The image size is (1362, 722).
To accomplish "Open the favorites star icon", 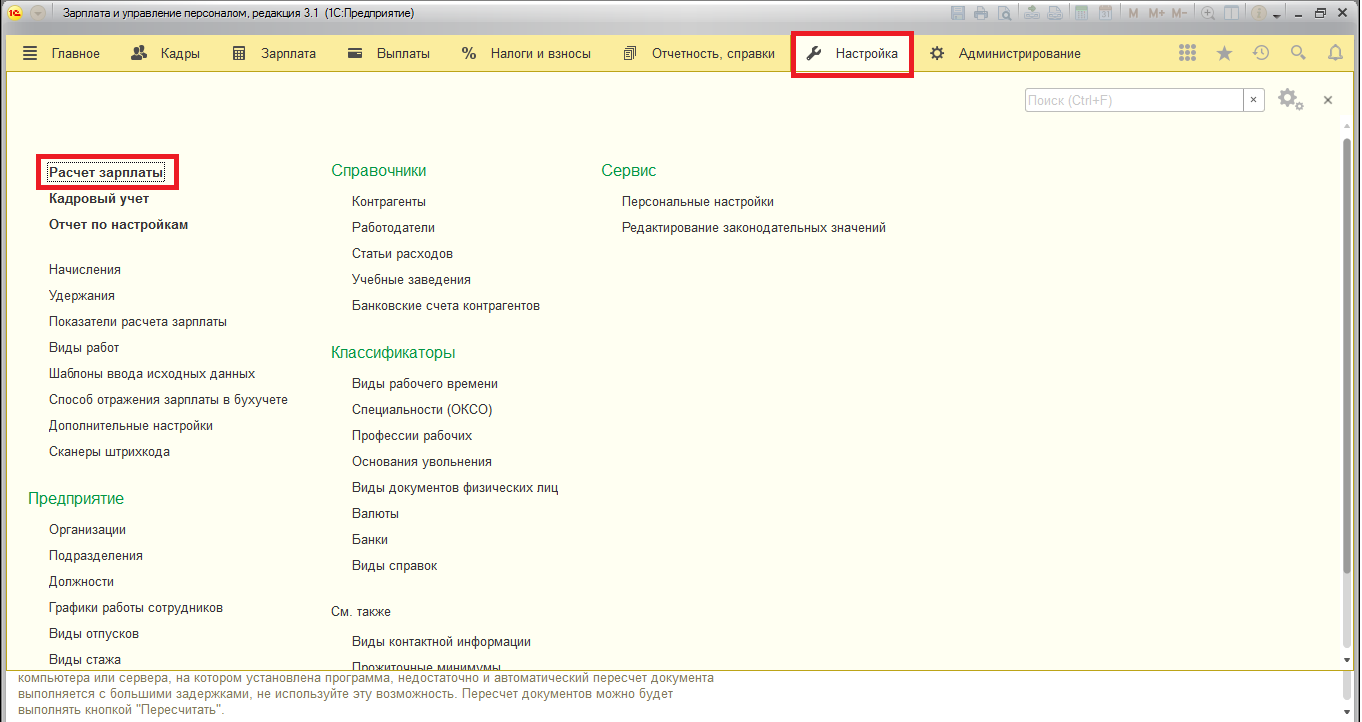I will coord(1224,54).
